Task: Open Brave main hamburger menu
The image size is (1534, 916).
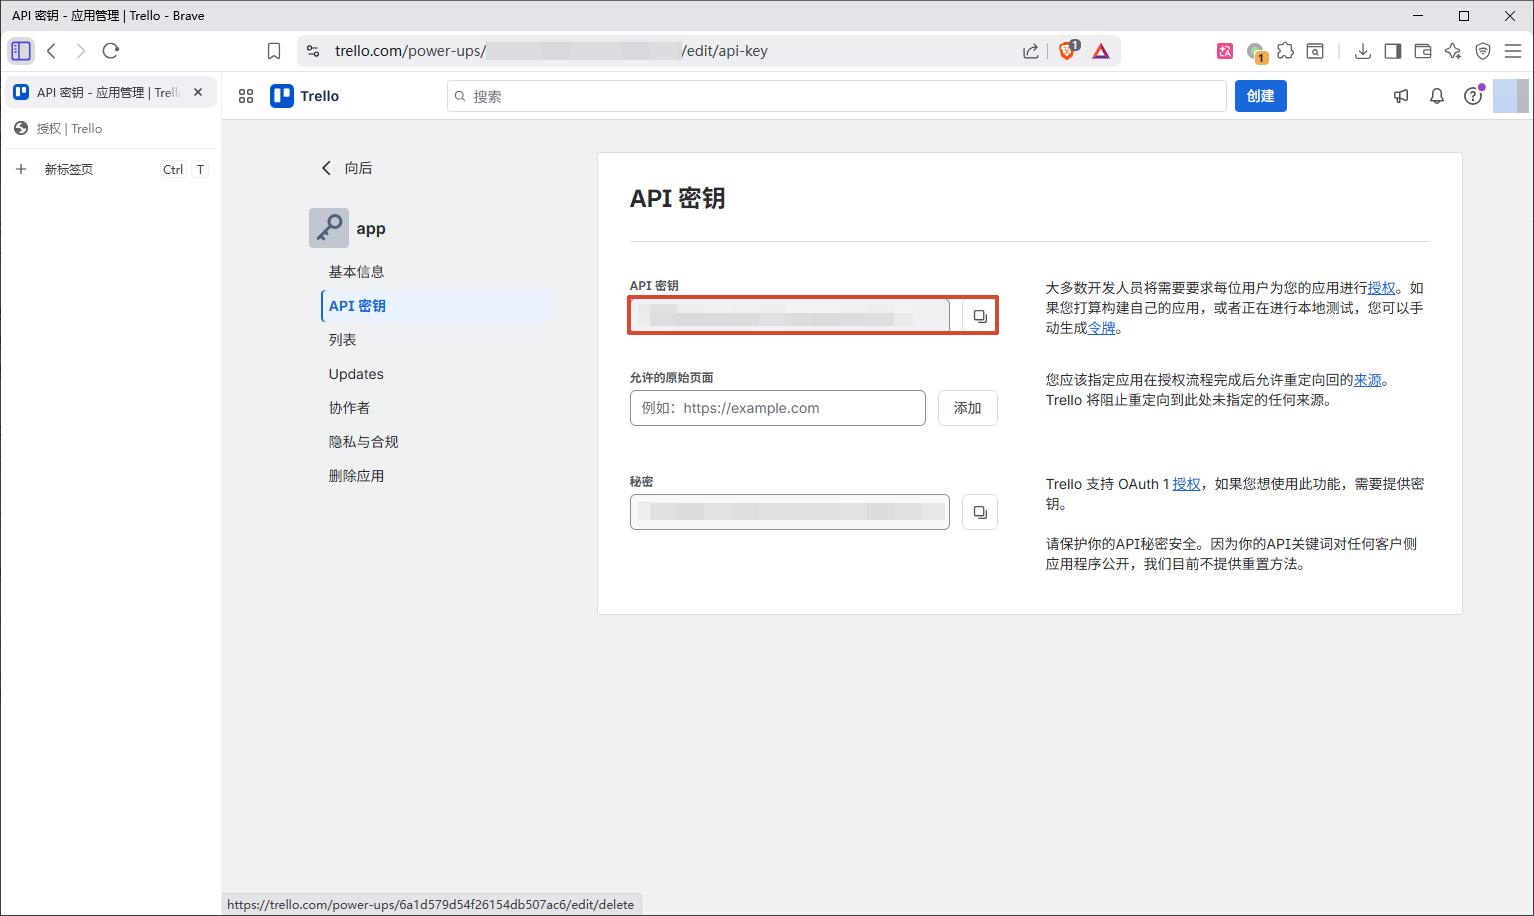Action: point(1513,51)
